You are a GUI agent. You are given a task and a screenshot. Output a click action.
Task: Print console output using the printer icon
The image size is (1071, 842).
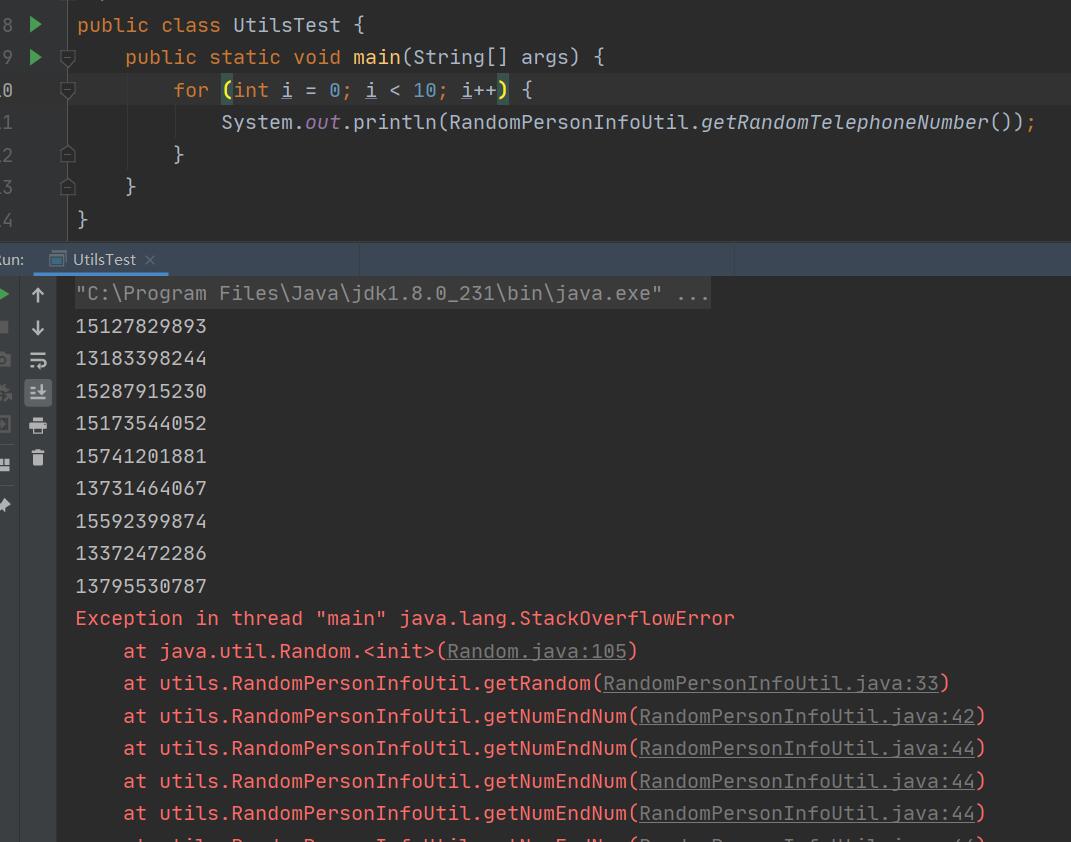pos(38,425)
